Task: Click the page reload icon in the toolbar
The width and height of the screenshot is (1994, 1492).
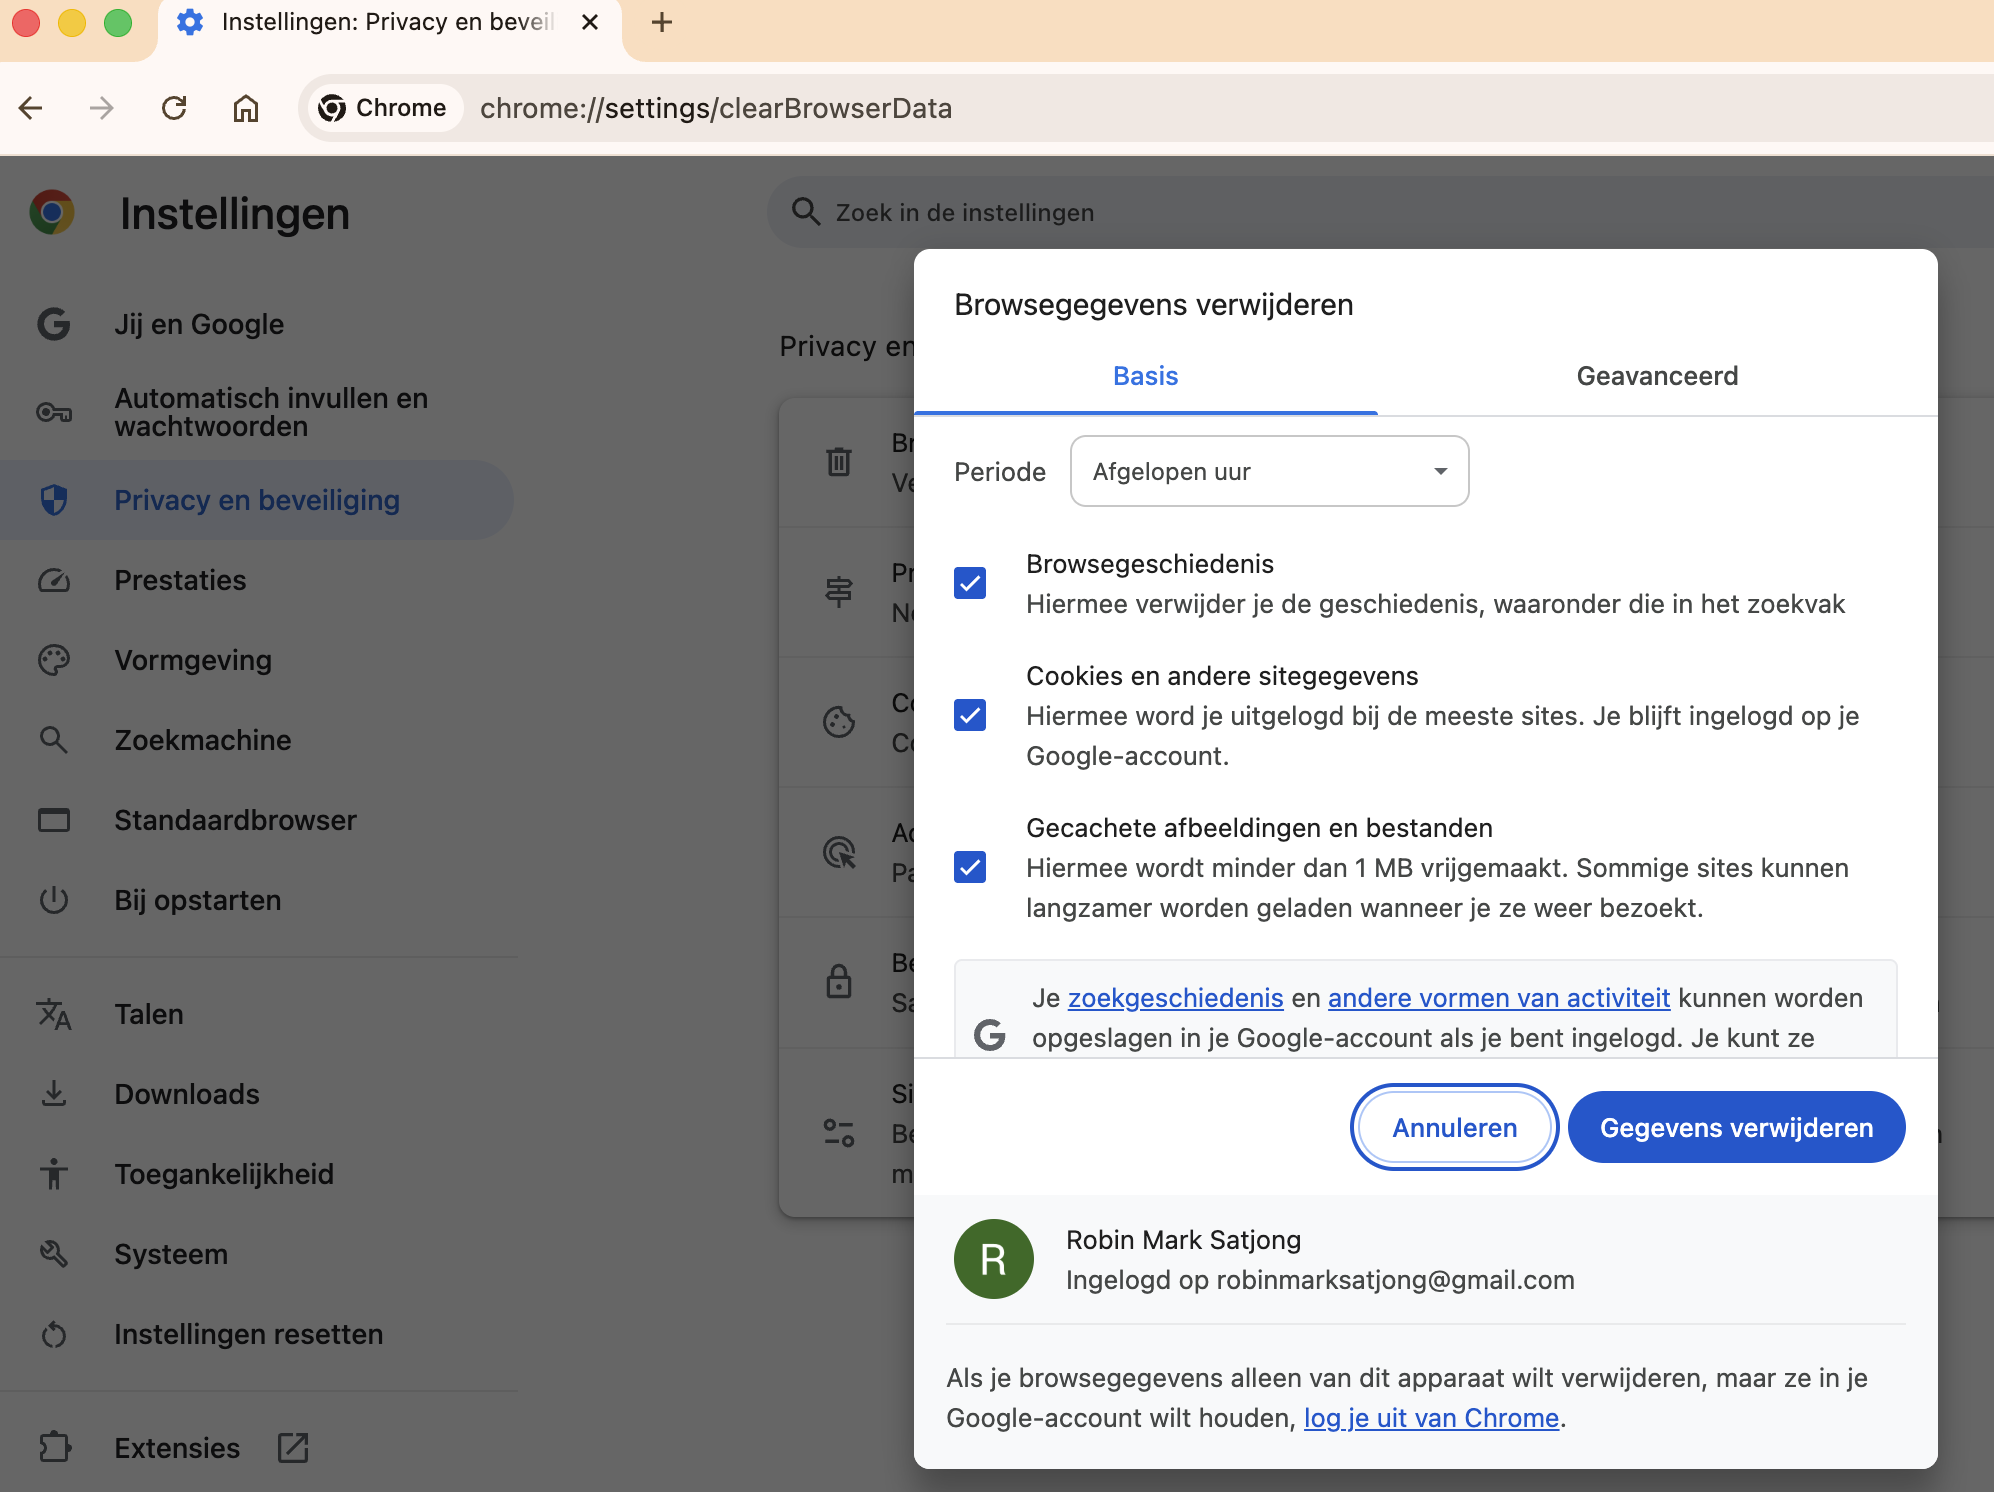Action: pyautogui.click(x=175, y=108)
